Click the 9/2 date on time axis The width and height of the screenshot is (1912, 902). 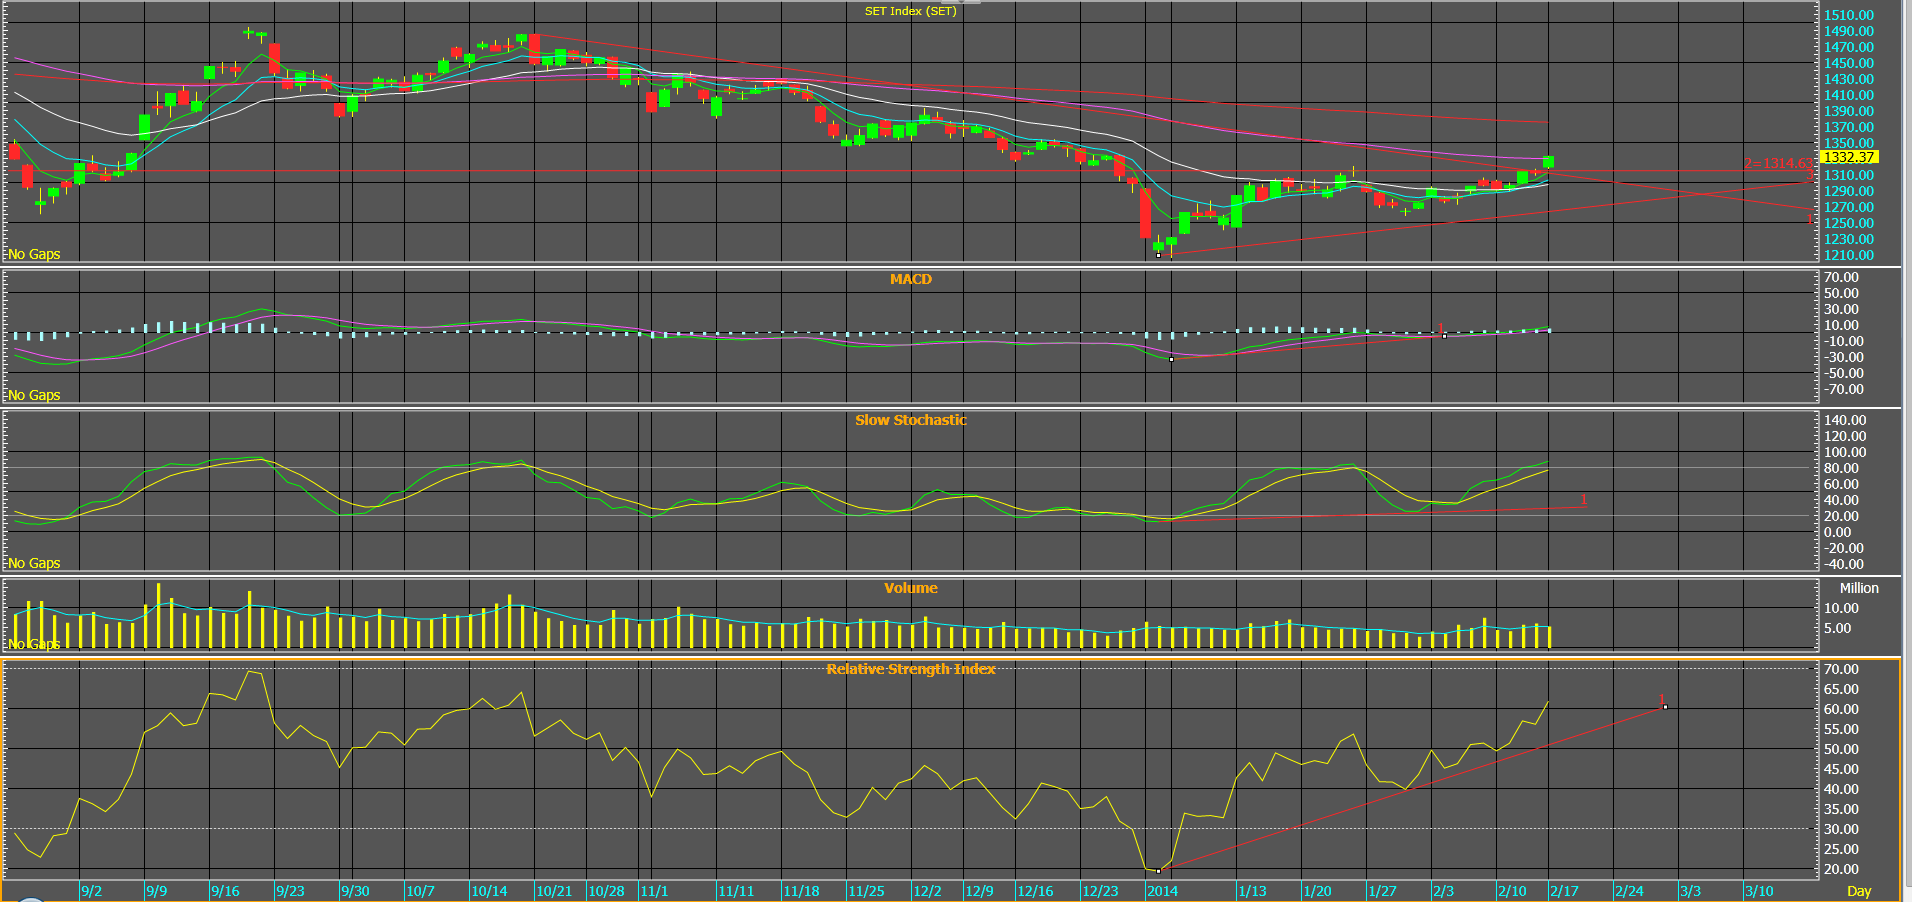click(x=92, y=891)
